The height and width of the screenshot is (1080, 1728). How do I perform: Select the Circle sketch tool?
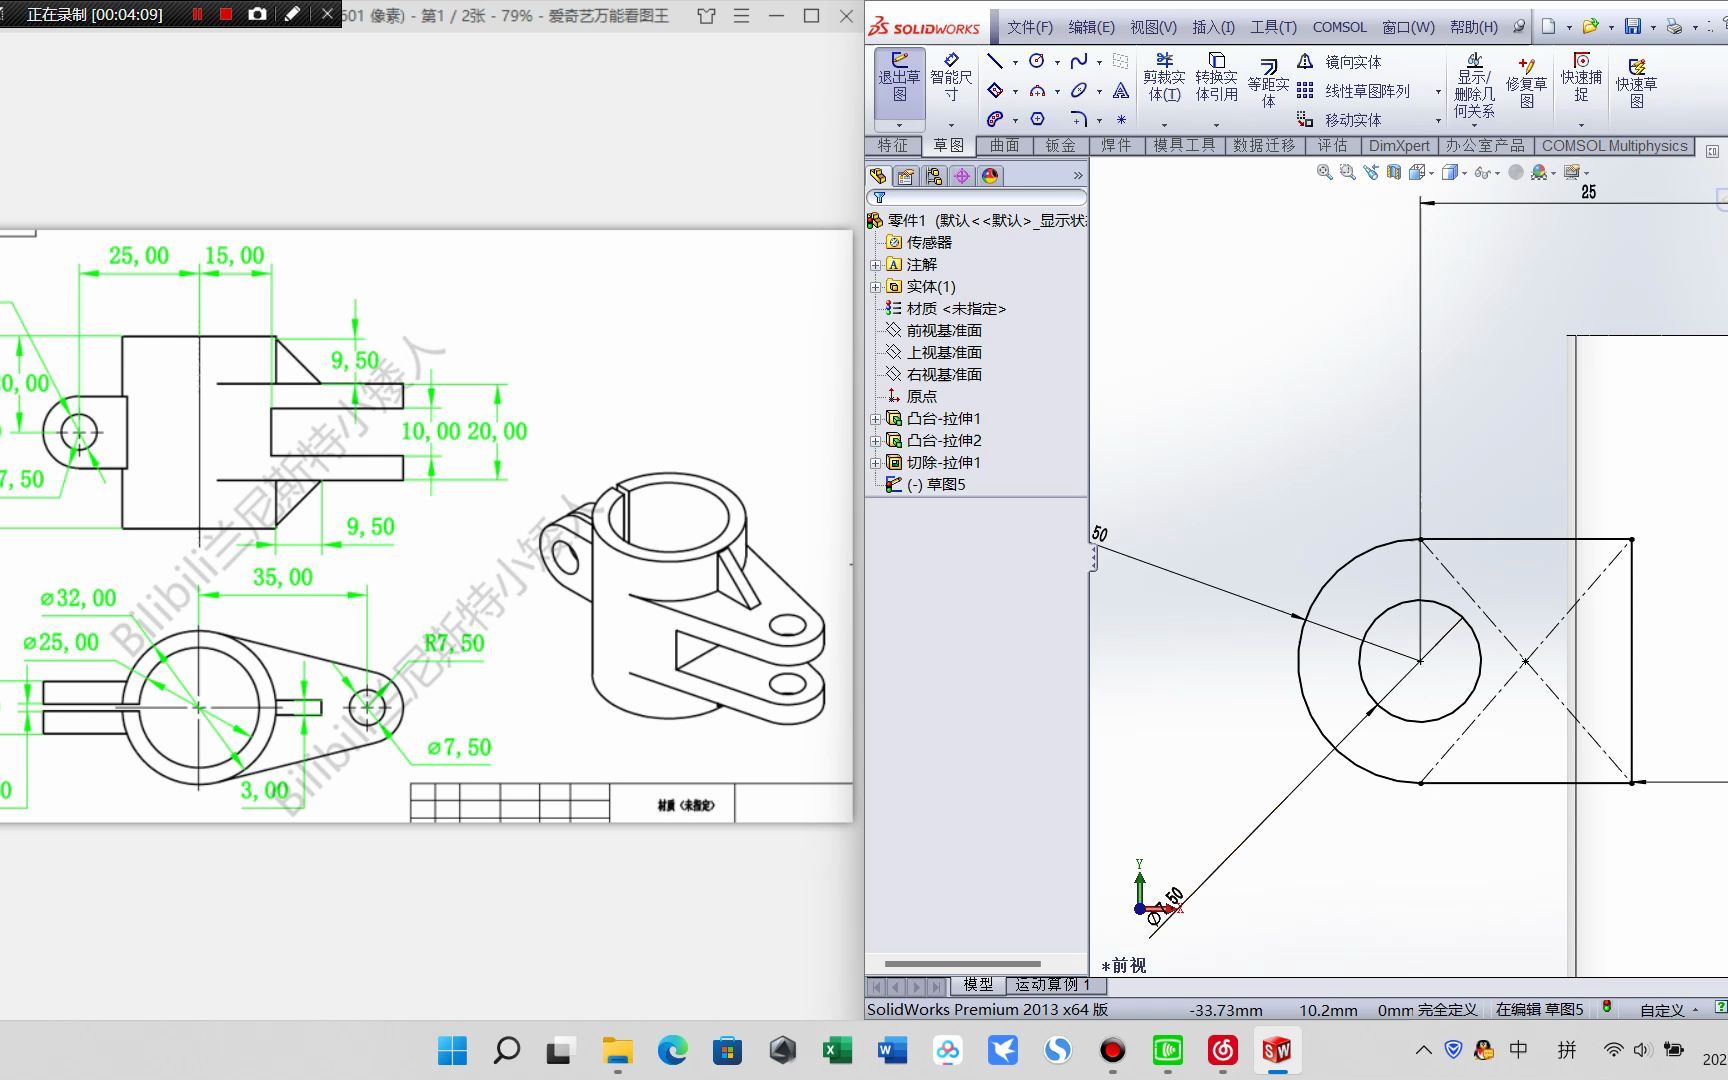(1036, 61)
